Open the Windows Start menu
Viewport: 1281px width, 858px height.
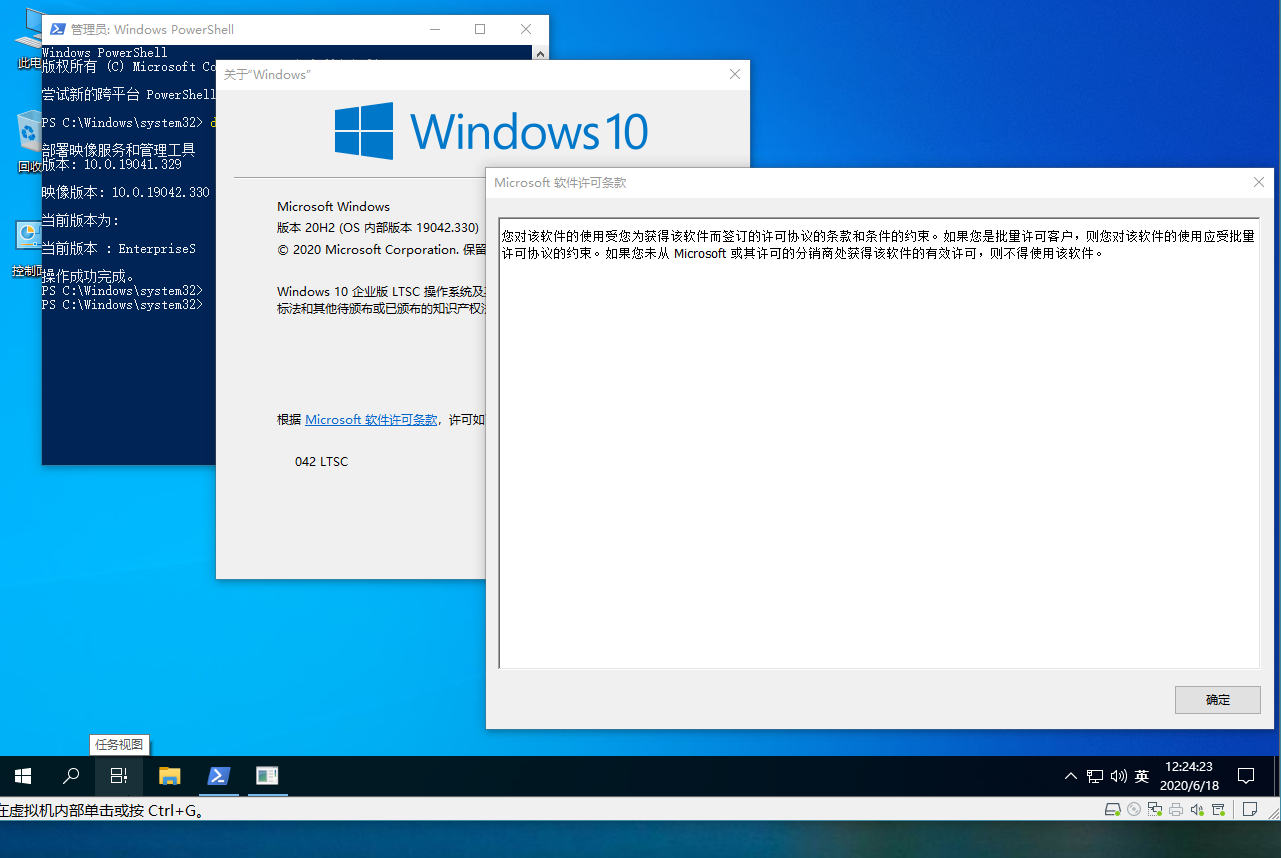click(23, 776)
